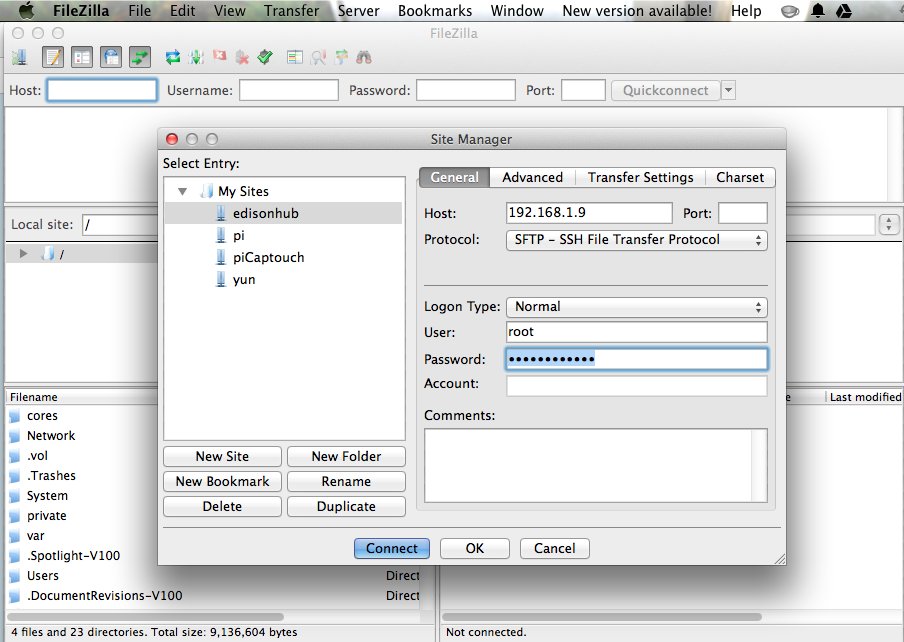Open the Protocol dropdown
Image resolution: width=904 pixels, height=642 pixels.
tap(636, 240)
